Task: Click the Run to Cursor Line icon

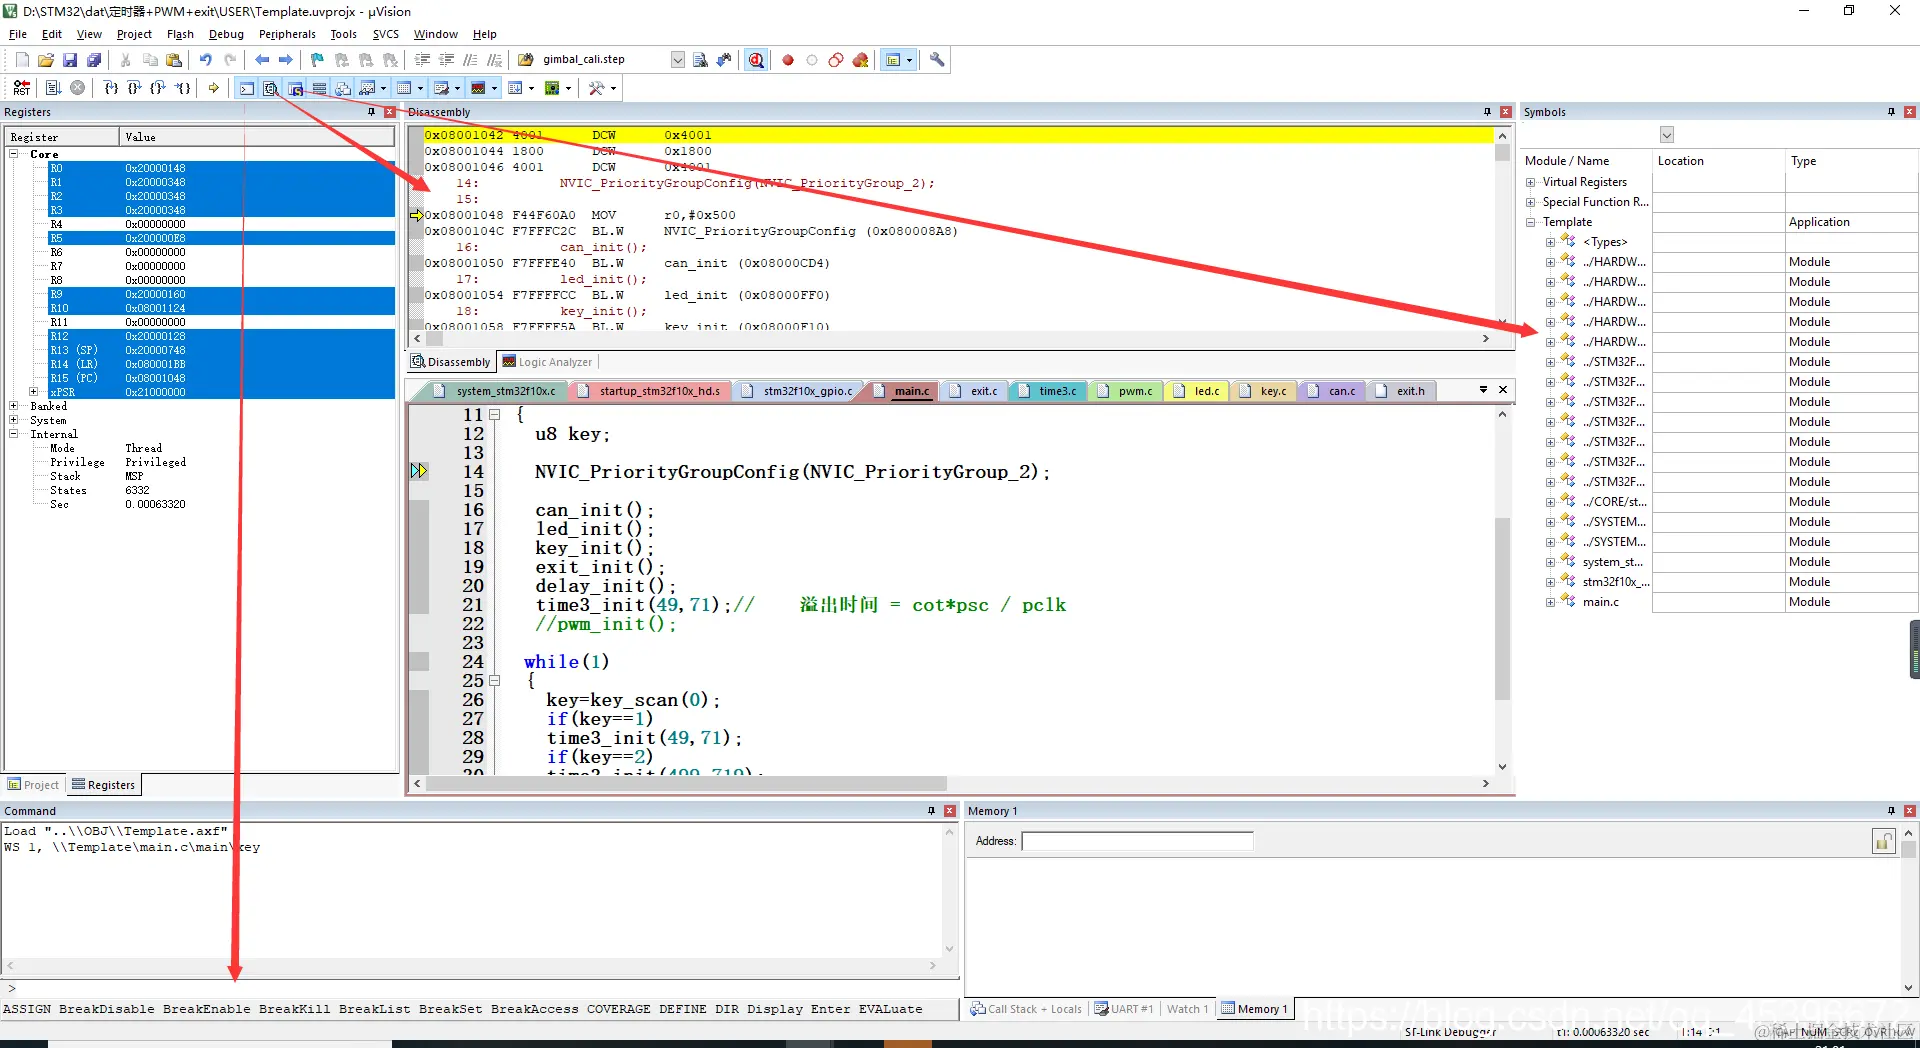Action: click(183, 88)
